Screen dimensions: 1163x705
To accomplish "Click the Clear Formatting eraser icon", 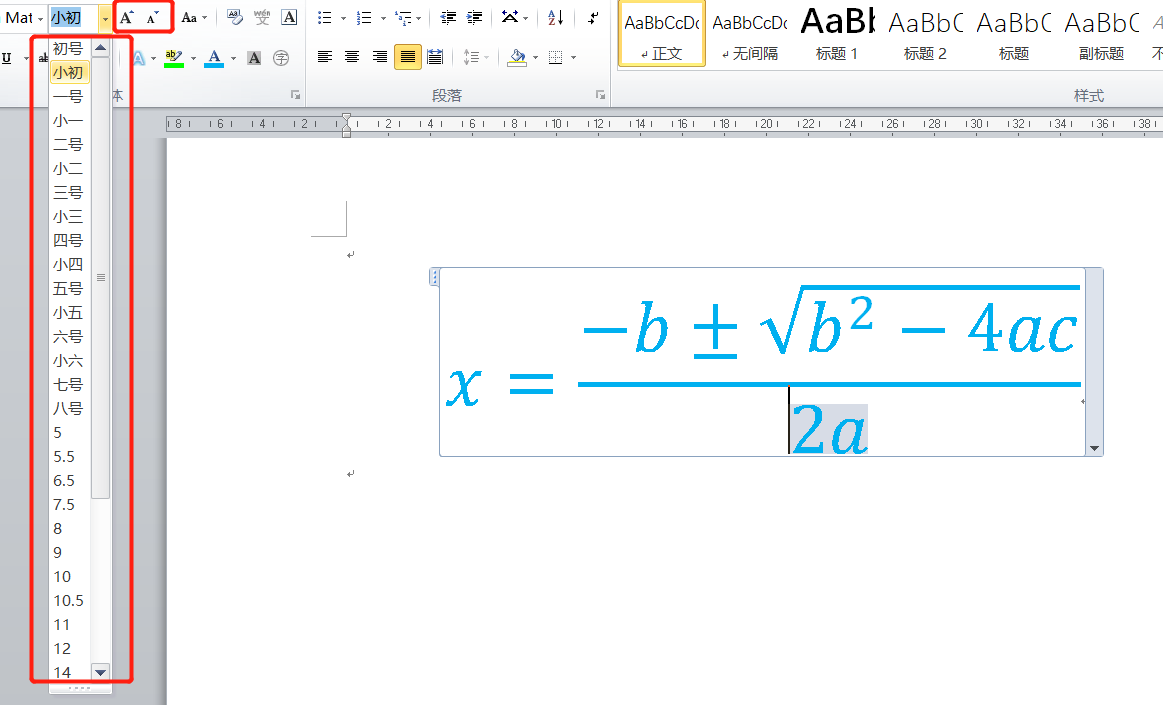I will click(234, 18).
